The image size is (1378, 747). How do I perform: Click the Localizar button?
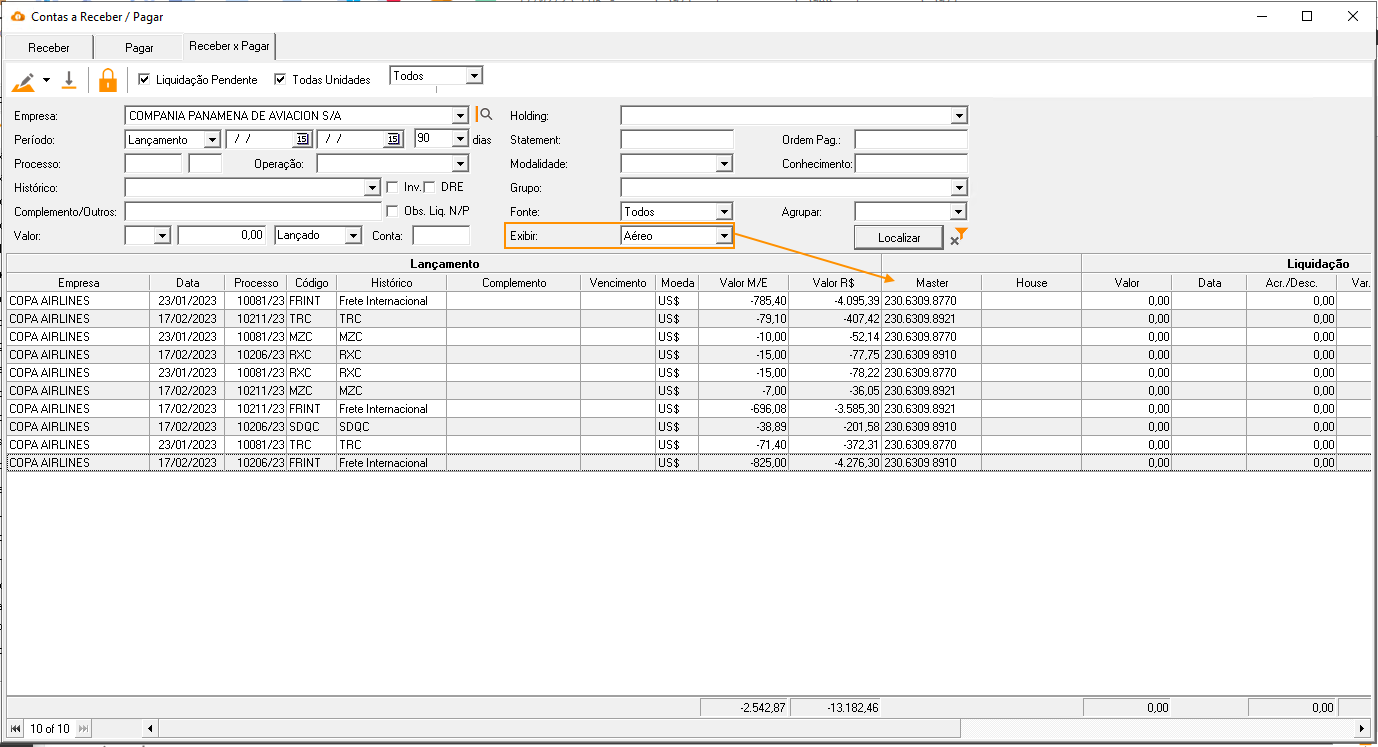point(899,237)
